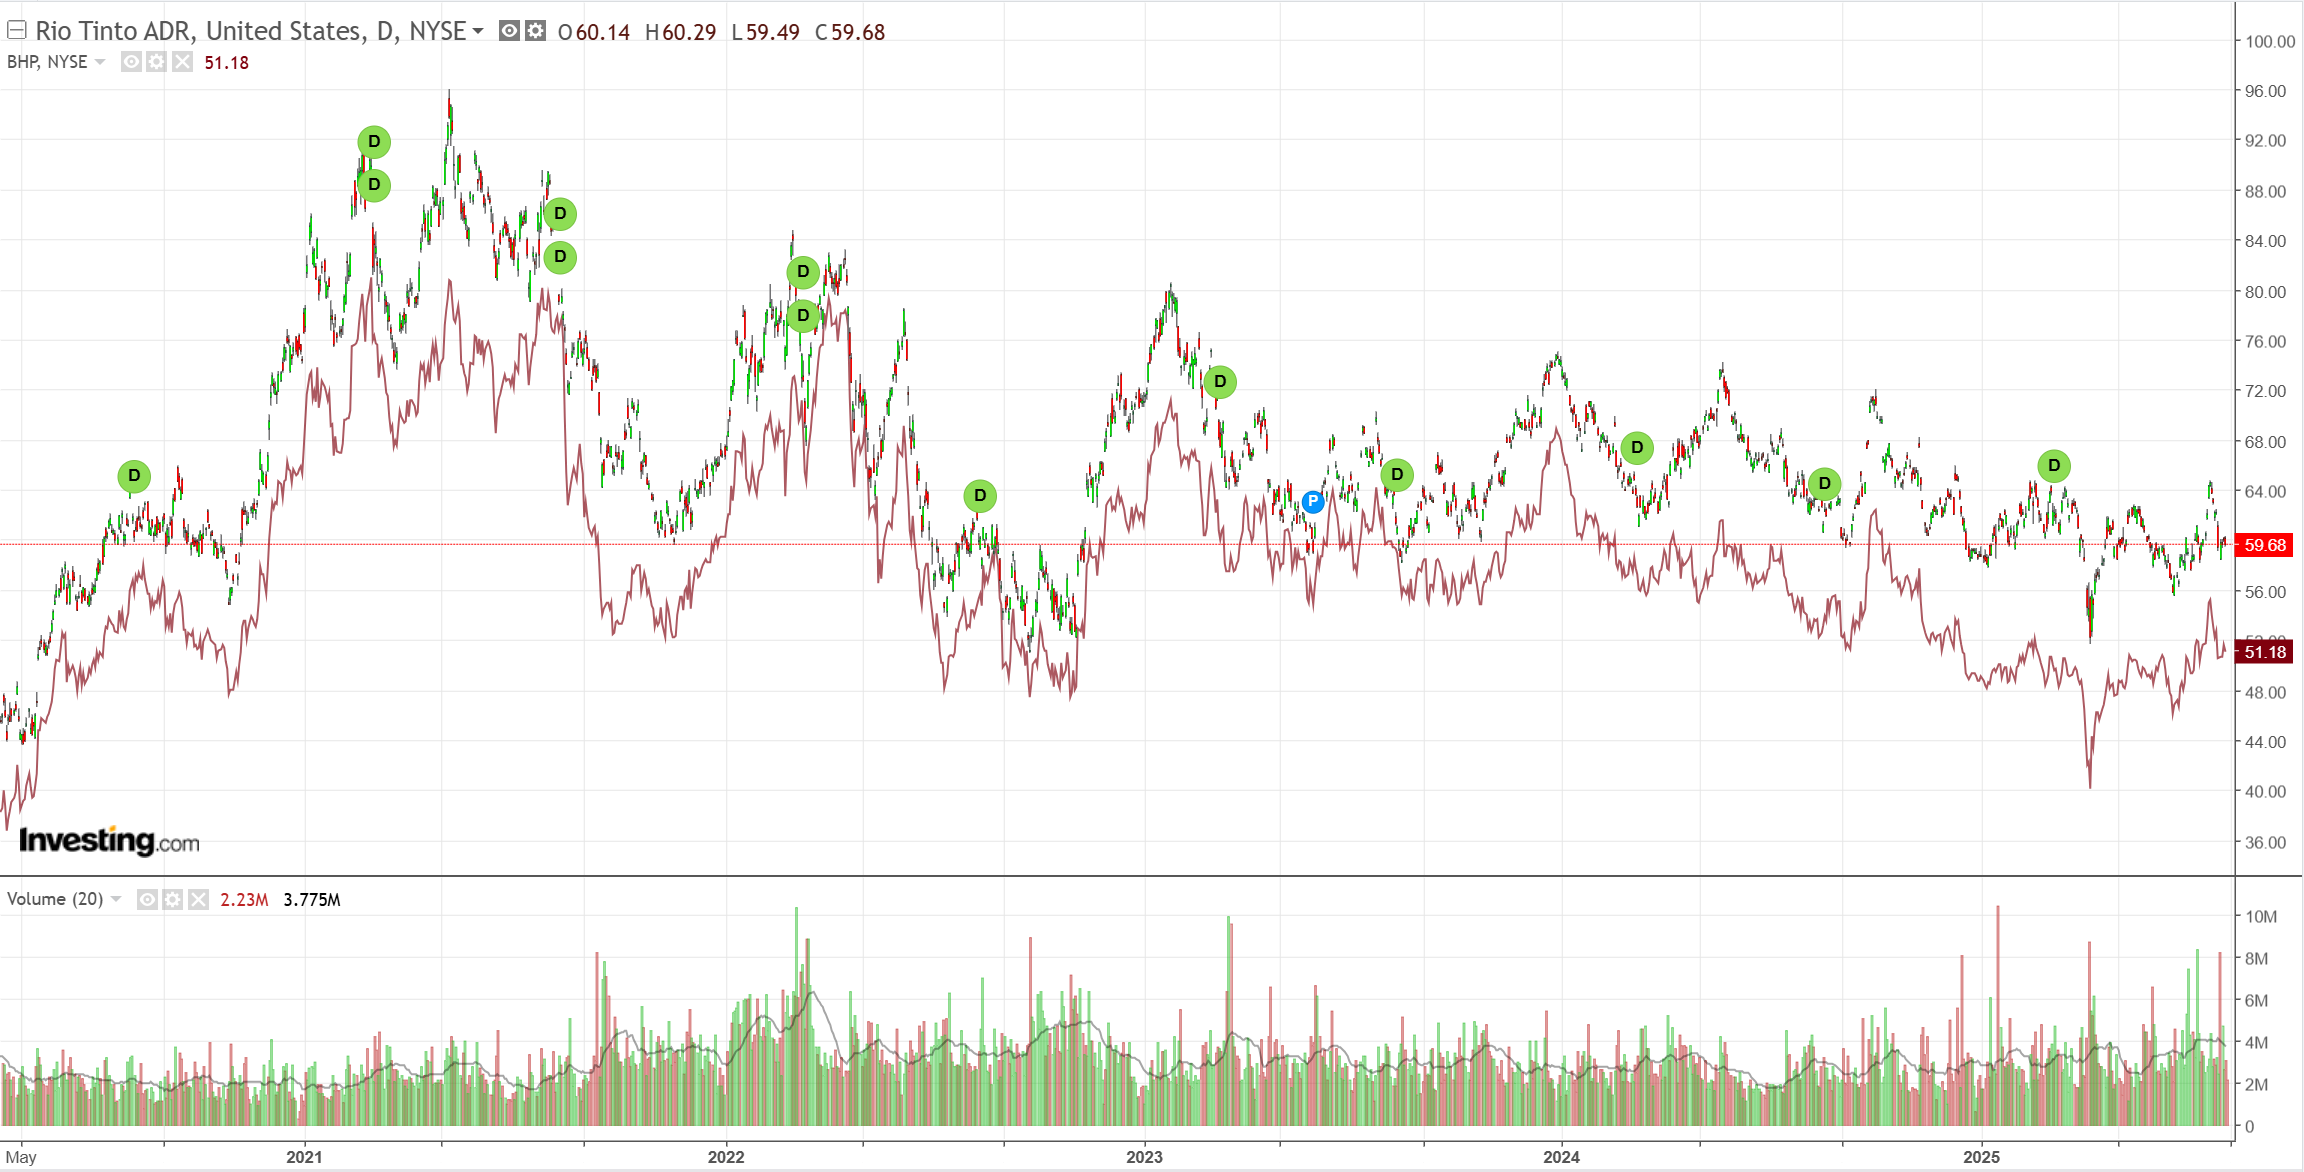
Task: Click the blue P marker on chart
Action: [x=1313, y=502]
